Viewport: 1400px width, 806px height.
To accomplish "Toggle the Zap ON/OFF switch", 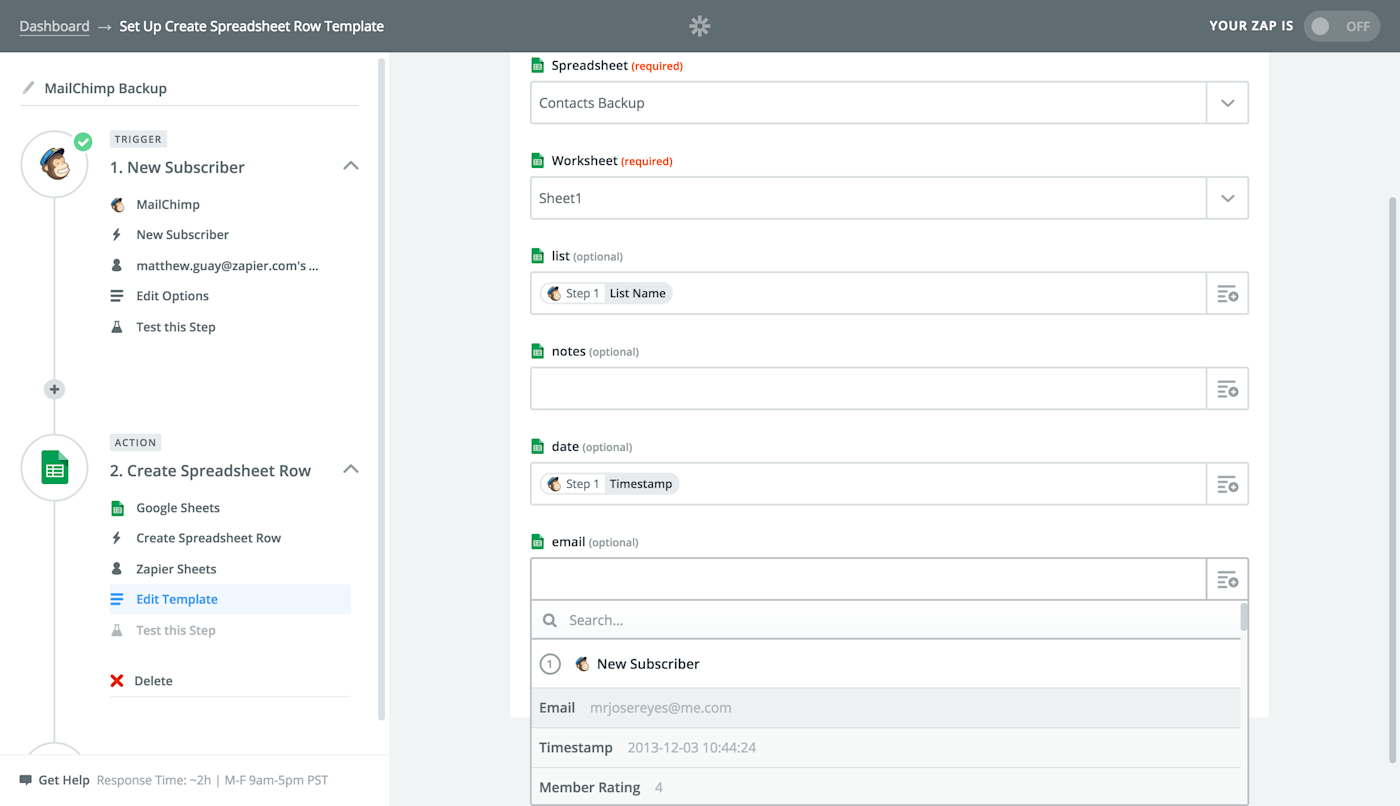I will (x=1342, y=26).
